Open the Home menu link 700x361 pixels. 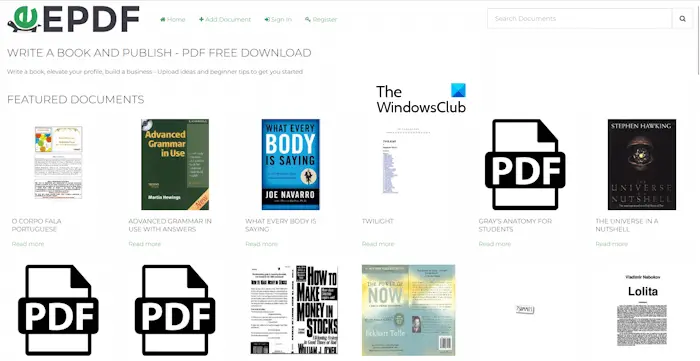pyautogui.click(x=172, y=19)
